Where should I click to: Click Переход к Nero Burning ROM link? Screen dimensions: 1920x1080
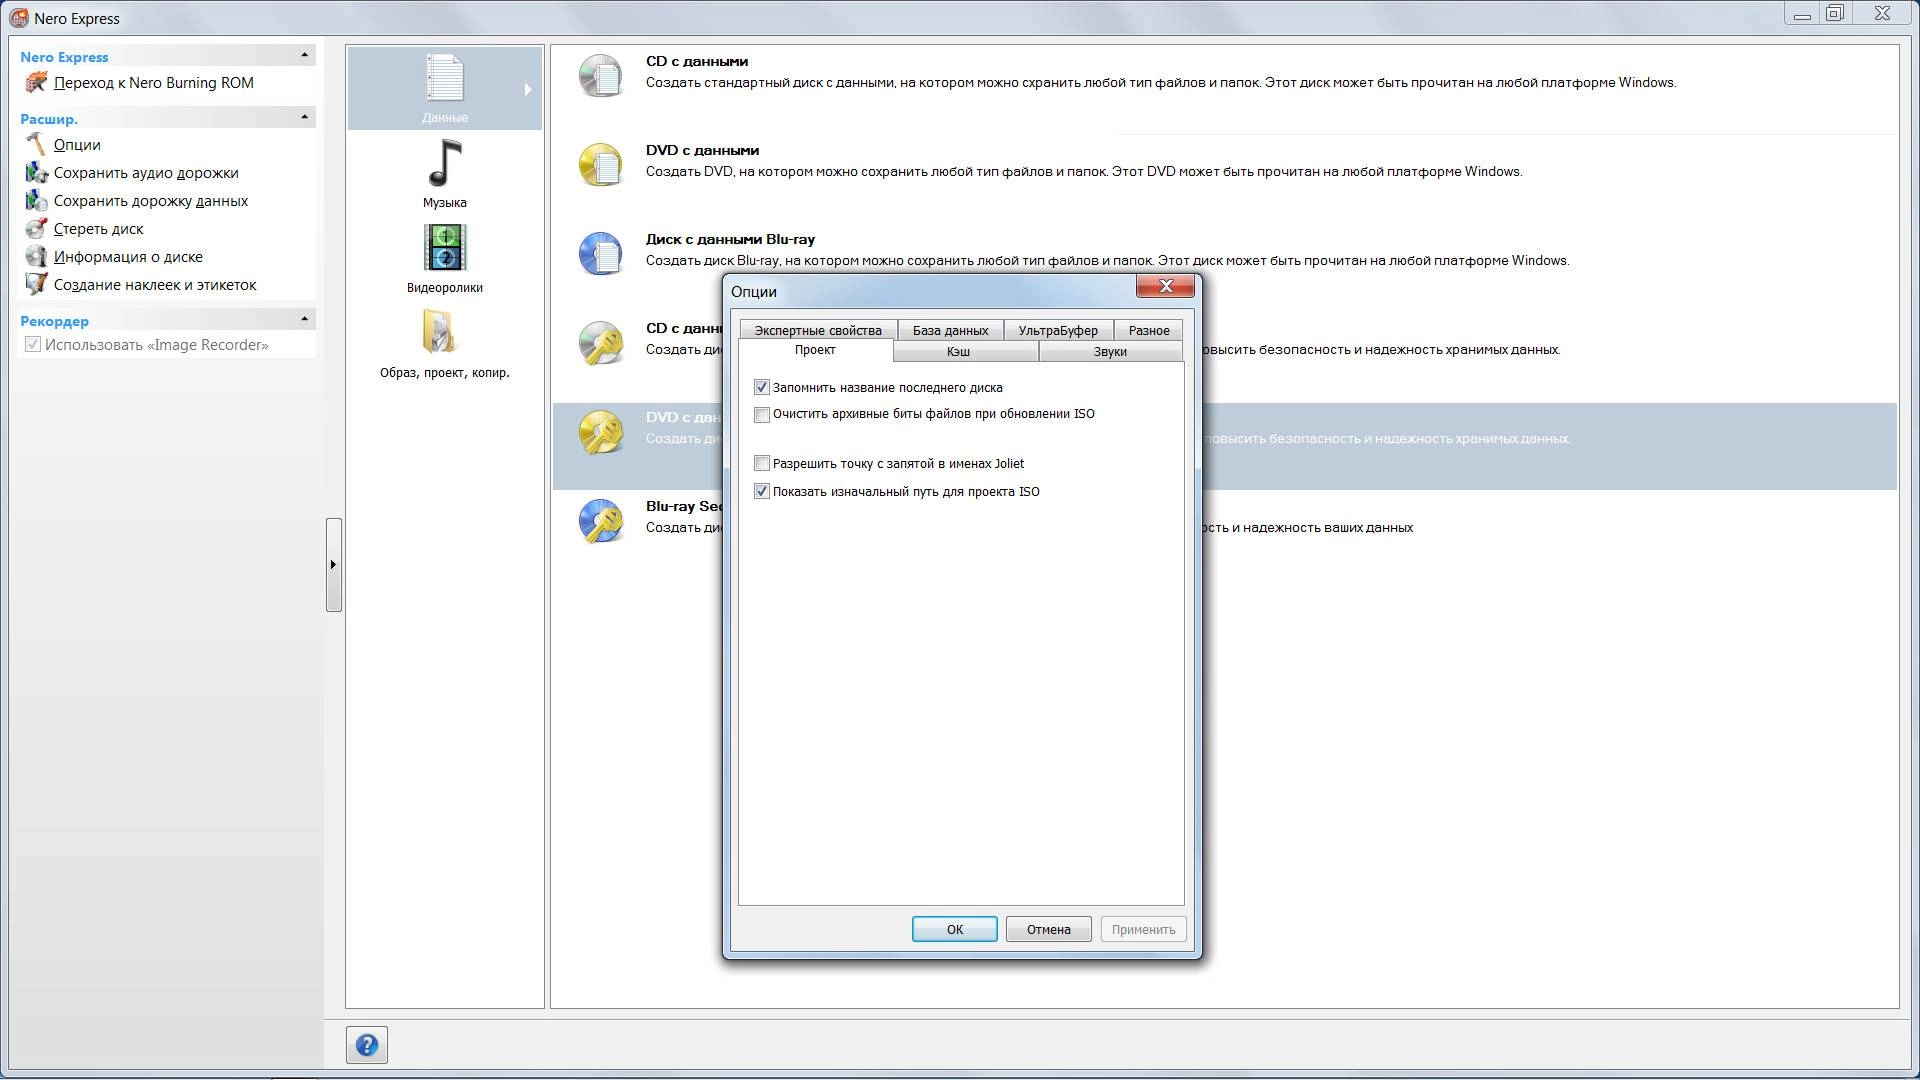[x=154, y=83]
